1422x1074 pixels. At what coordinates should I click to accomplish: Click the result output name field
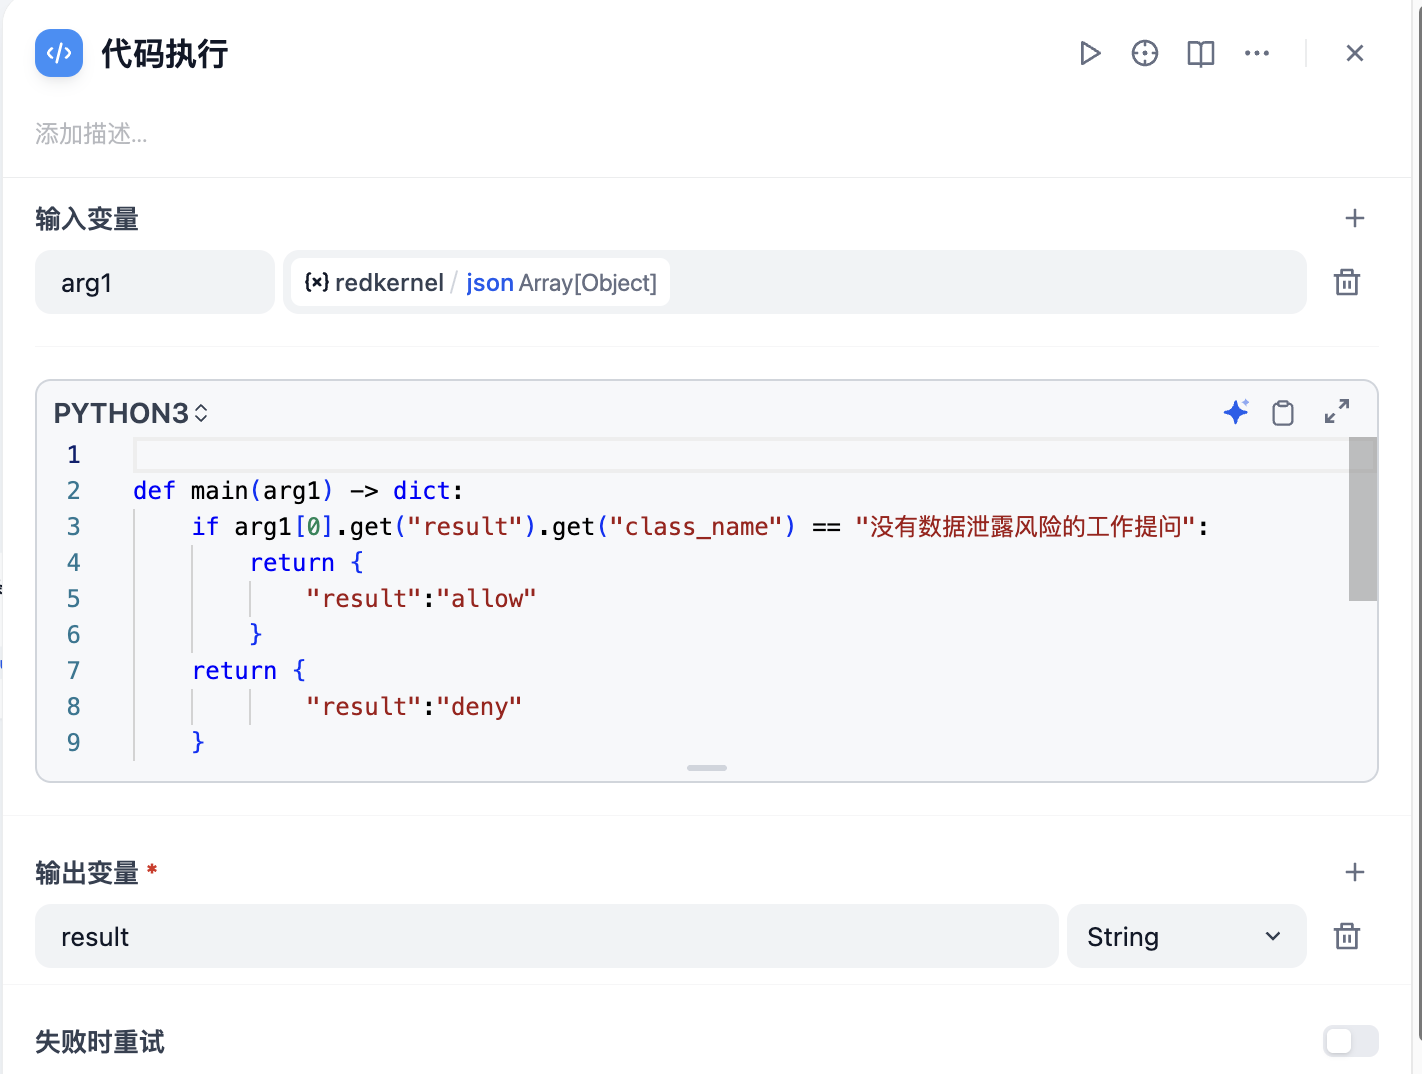546,936
